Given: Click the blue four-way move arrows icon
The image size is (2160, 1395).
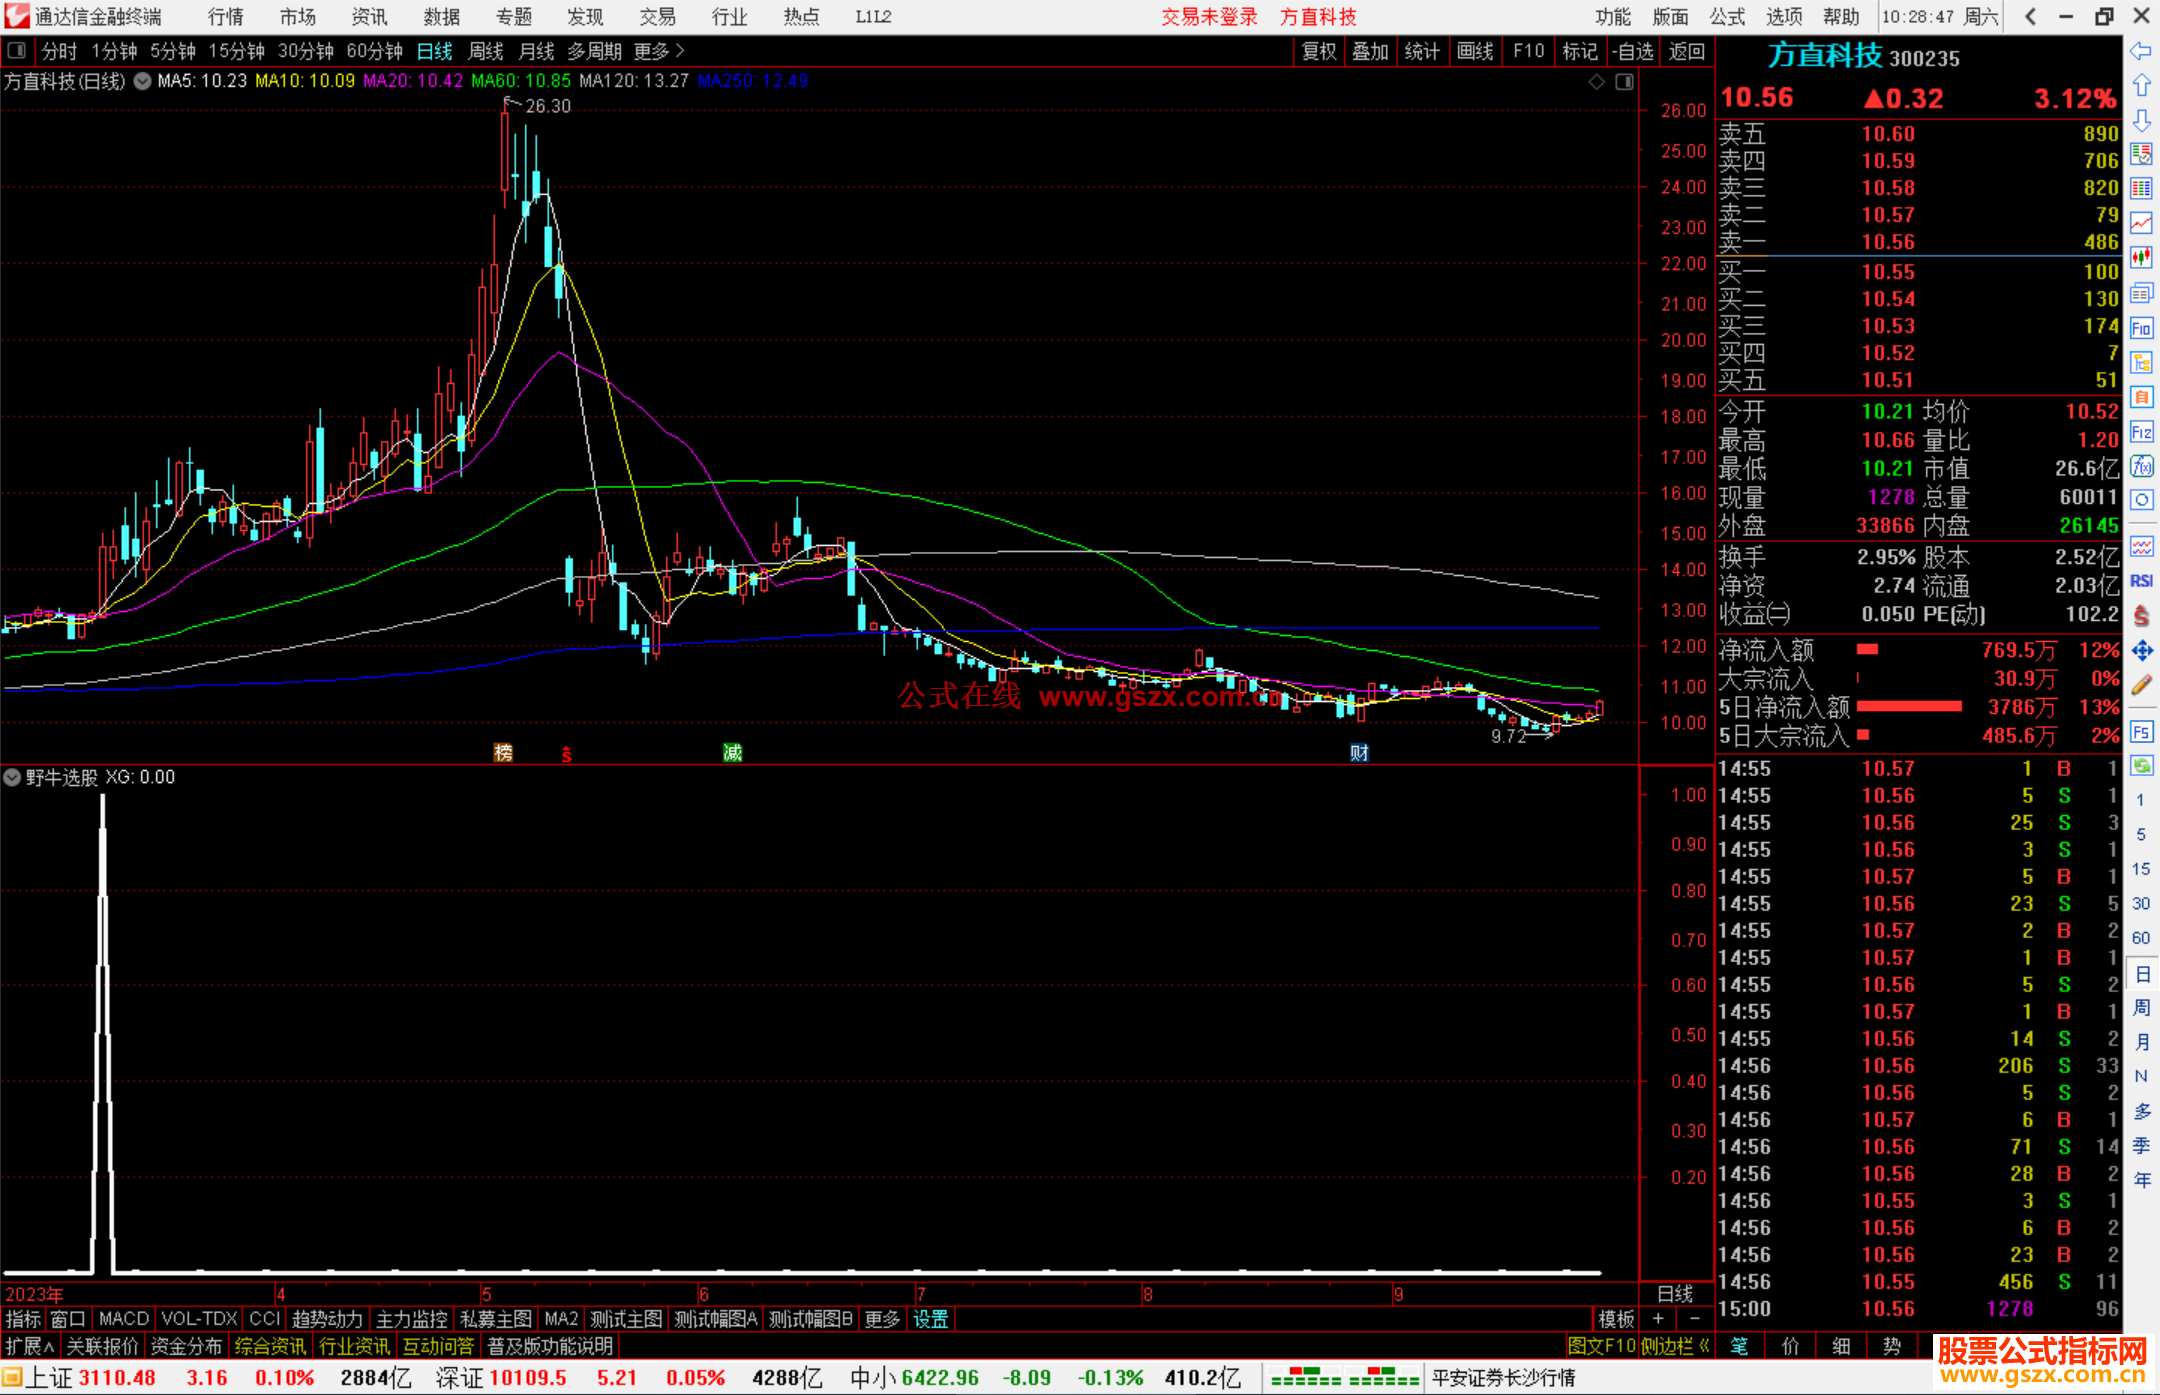Looking at the screenshot, I should (x=2141, y=651).
